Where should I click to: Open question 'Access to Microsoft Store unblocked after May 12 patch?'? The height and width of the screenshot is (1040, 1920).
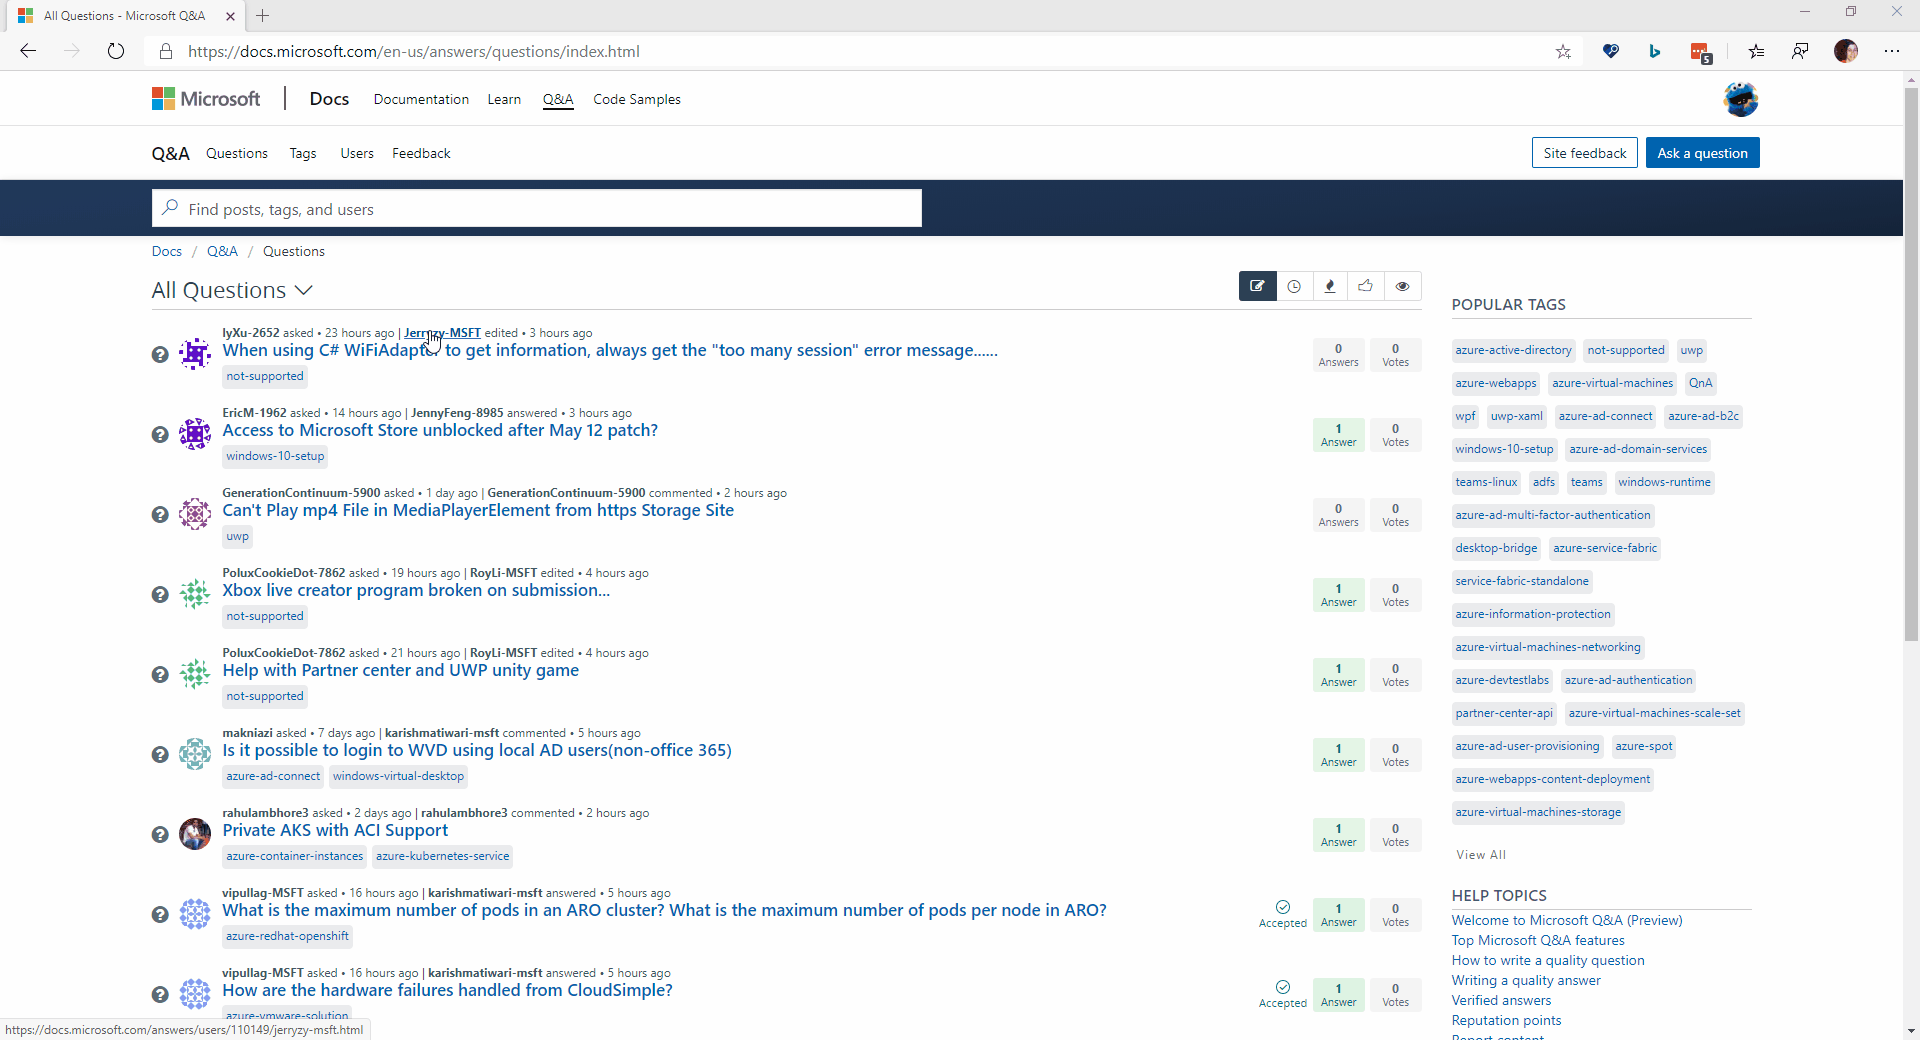pyautogui.click(x=440, y=430)
